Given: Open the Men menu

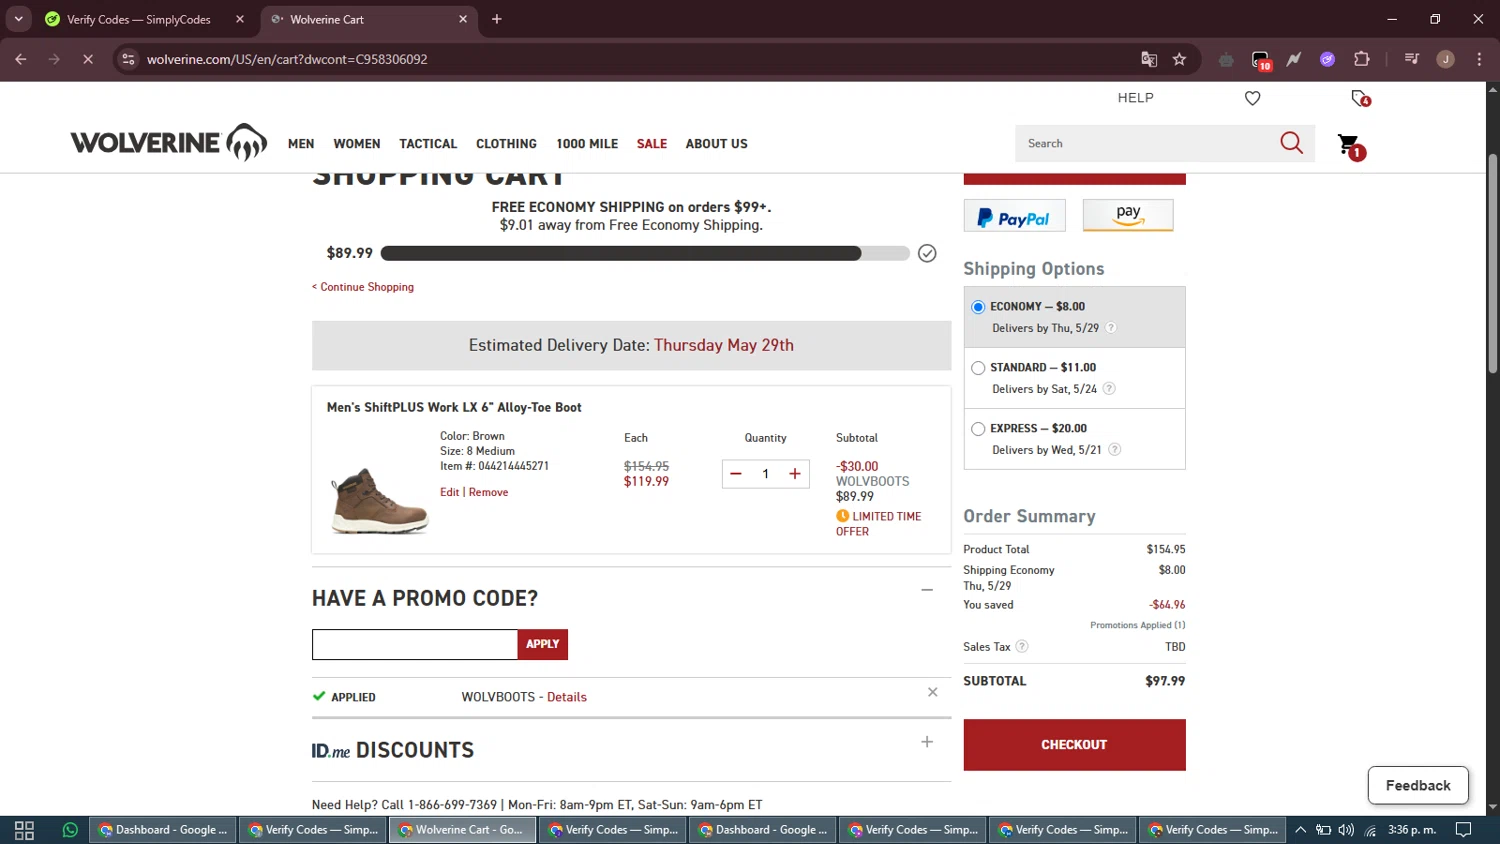Looking at the screenshot, I should pos(301,144).
